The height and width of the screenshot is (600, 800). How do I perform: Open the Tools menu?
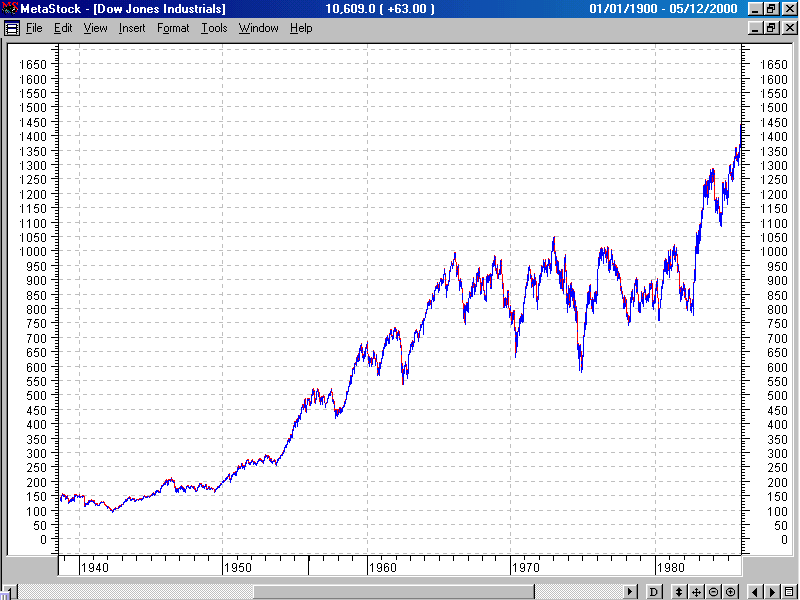click(214, 28)
